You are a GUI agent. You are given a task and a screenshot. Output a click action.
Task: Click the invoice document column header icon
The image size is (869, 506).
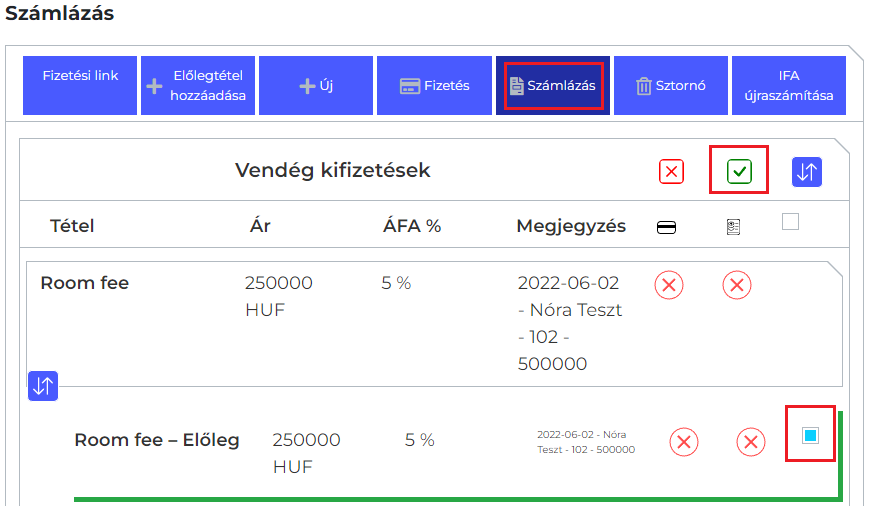pos(734,227)
